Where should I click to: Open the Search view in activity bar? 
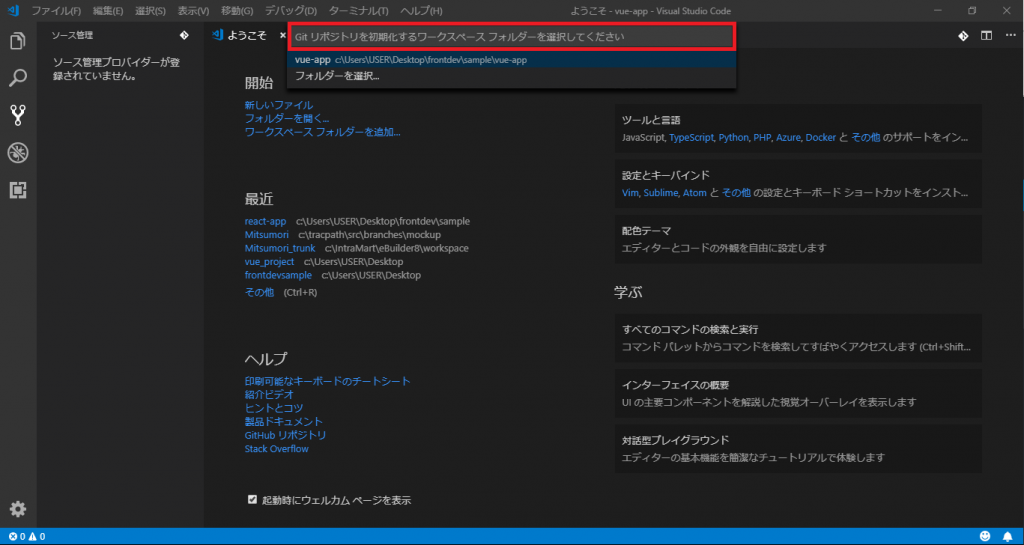[18, 78]
